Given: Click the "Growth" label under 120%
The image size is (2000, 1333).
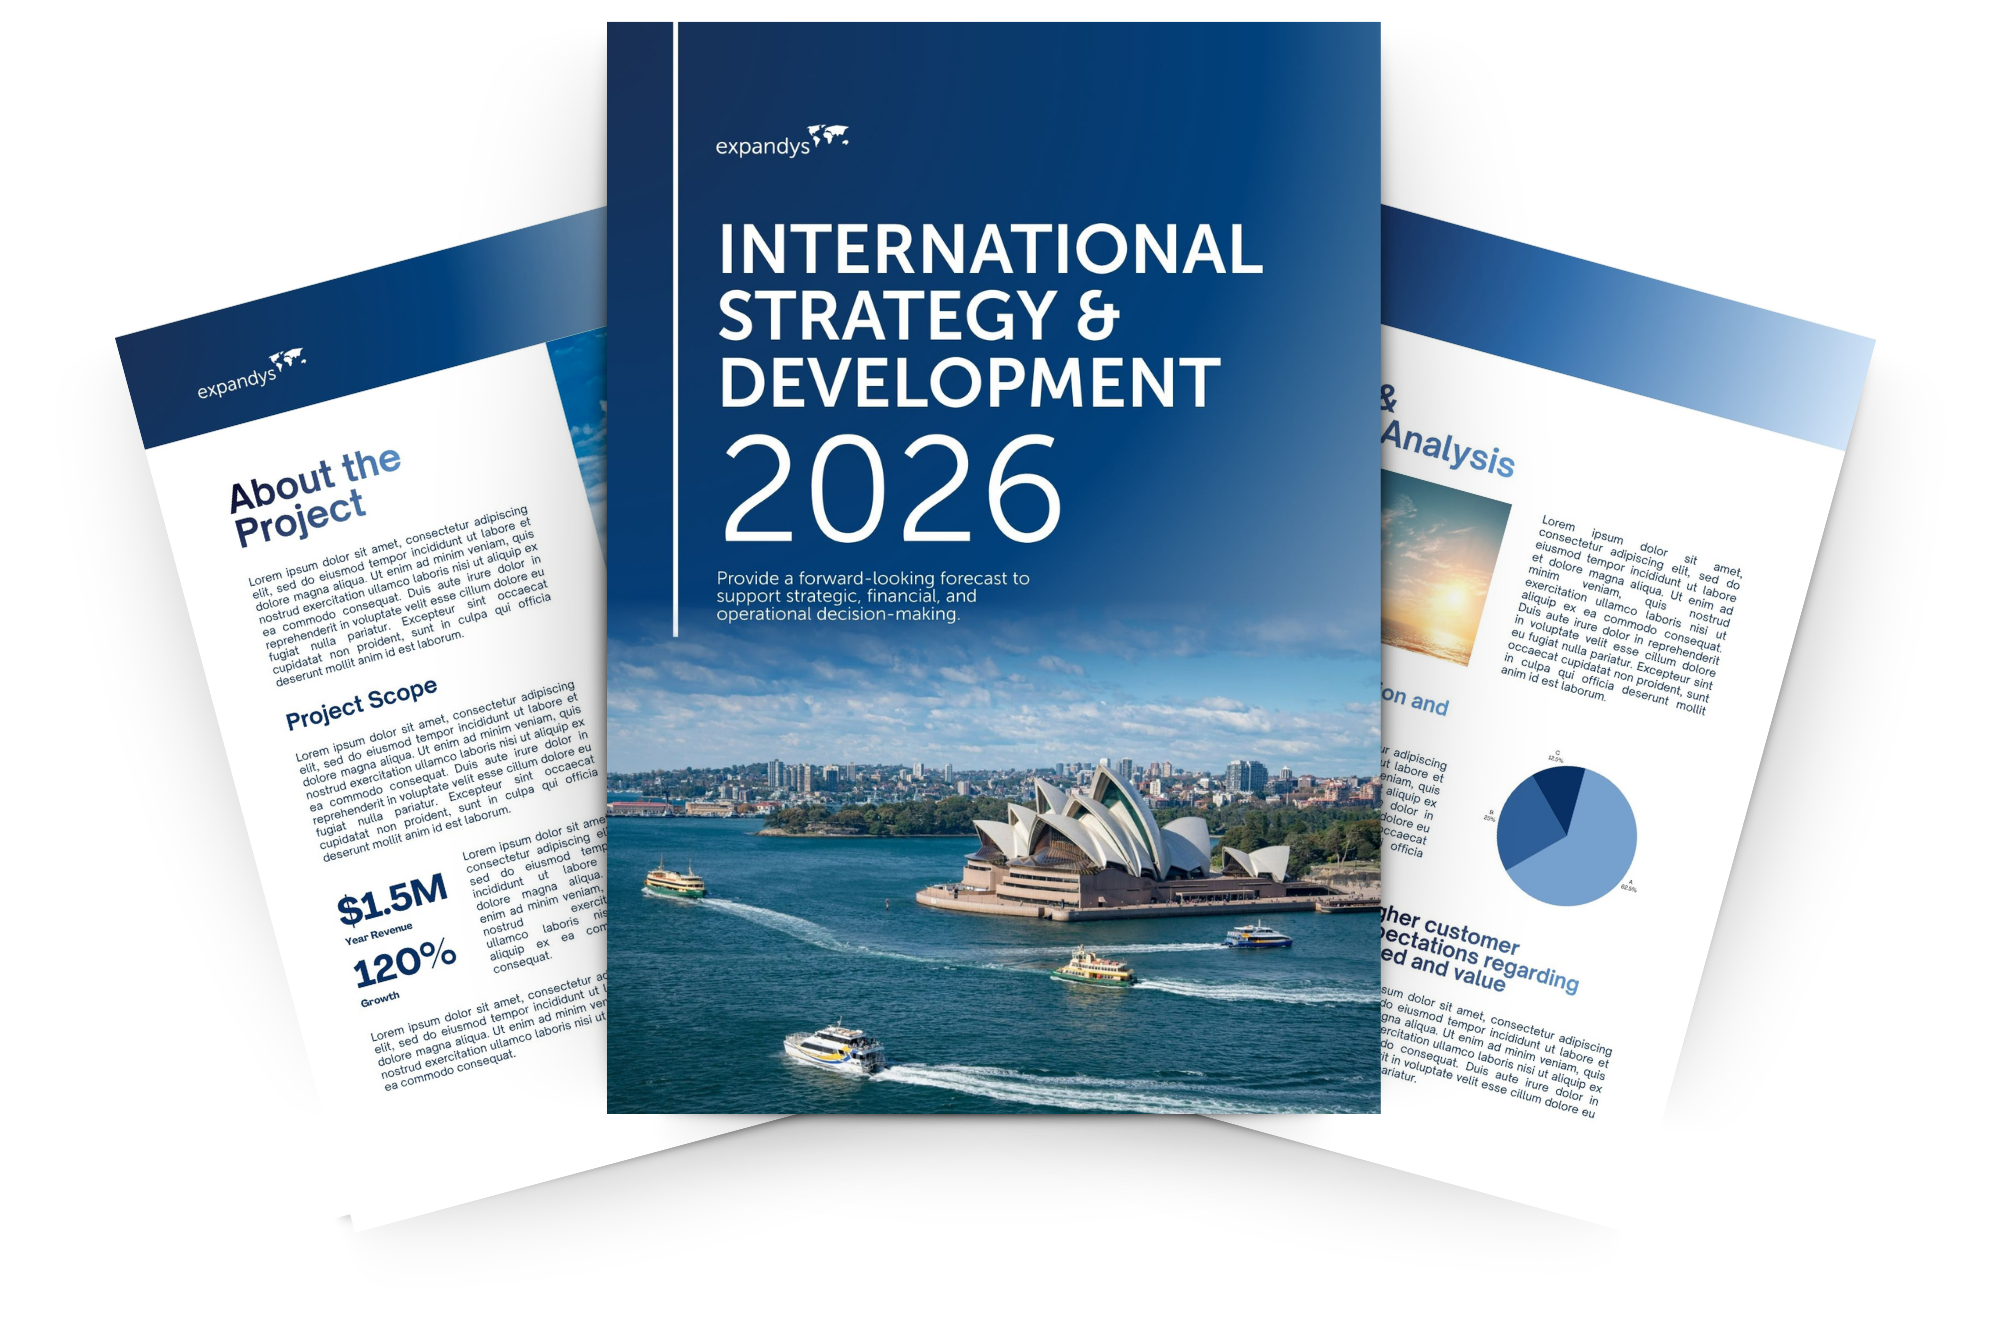Looking at the screenshot, I should click(x=380, y=999).
